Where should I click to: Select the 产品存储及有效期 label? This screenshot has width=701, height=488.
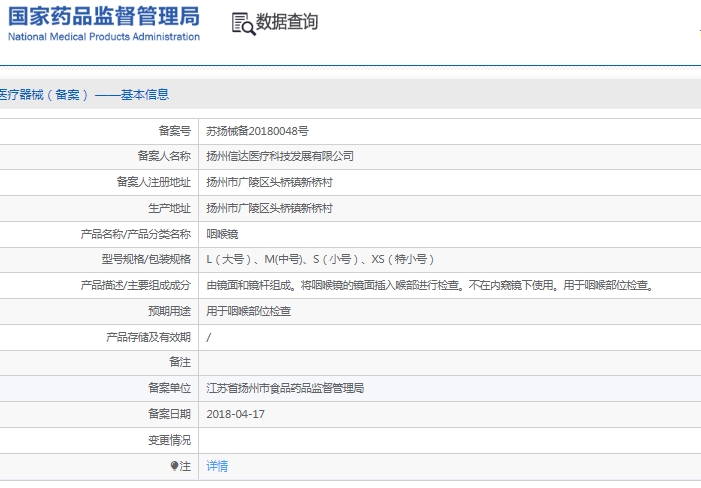(148, 337)
